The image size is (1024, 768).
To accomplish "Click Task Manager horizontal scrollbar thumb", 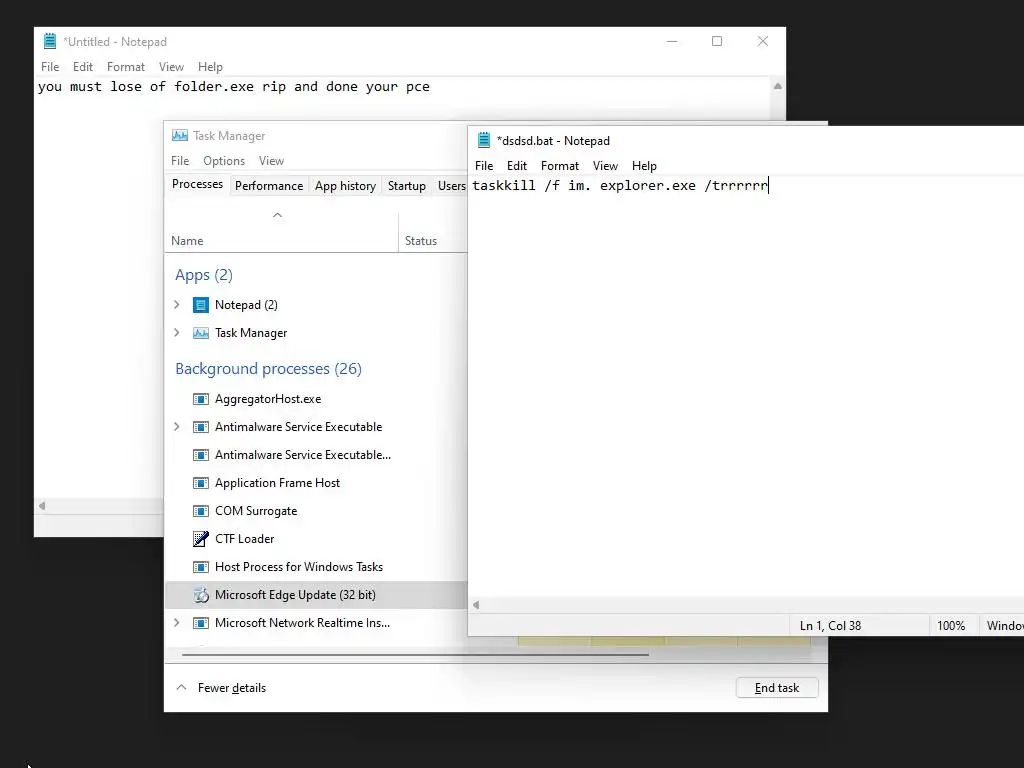I will 415,654.
